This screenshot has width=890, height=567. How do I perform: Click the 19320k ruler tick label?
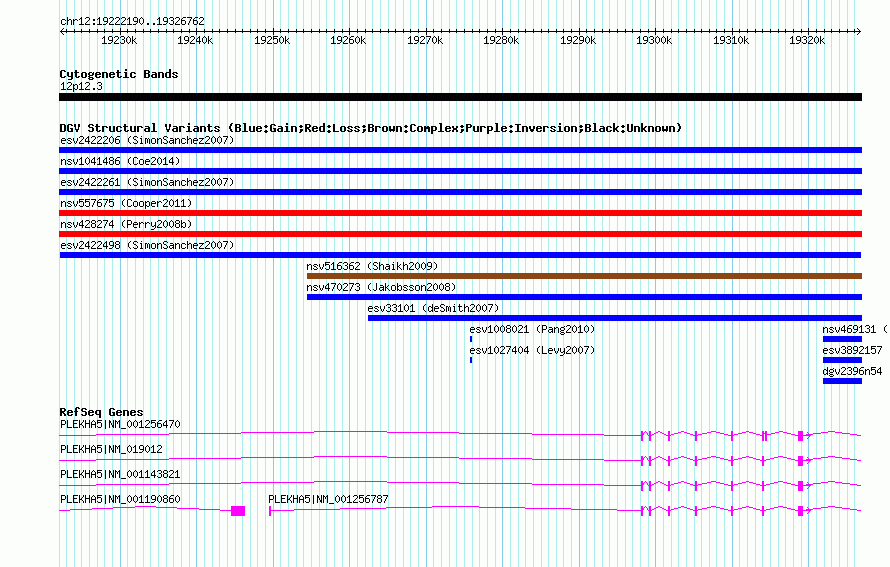click(x=807, y=40)
